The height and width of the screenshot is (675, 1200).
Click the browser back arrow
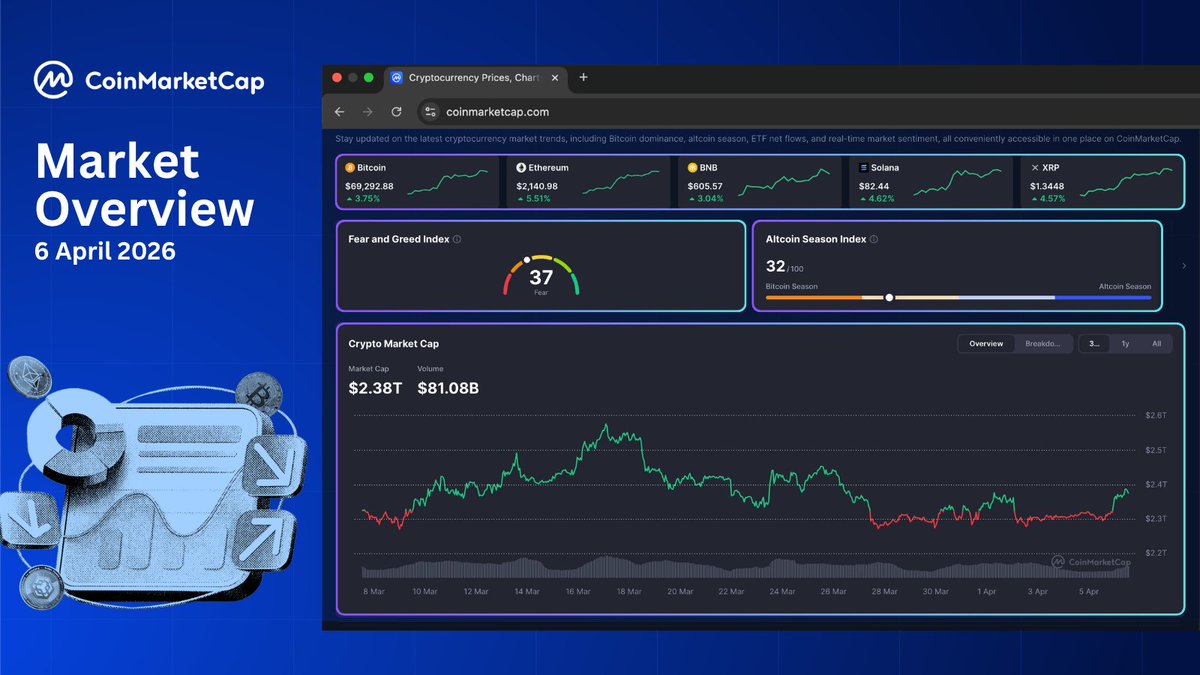[340, 112]
